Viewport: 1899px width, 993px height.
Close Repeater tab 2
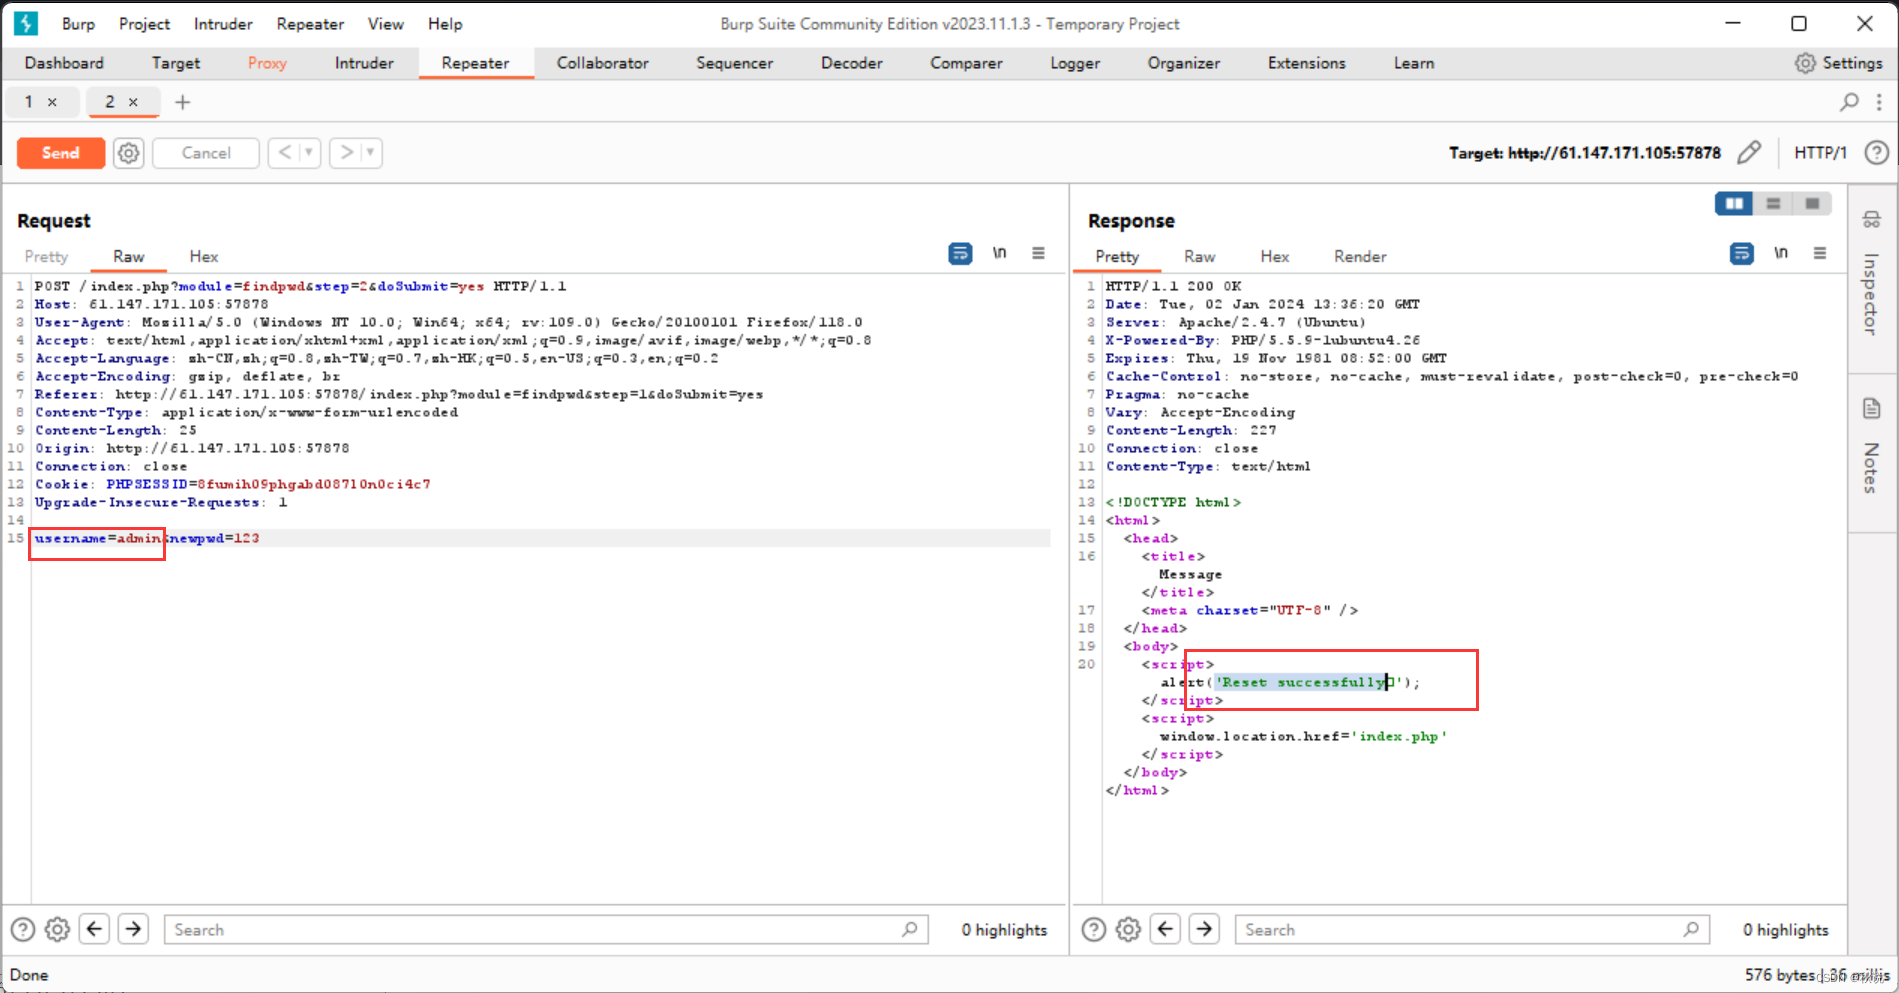pos(133,102)
